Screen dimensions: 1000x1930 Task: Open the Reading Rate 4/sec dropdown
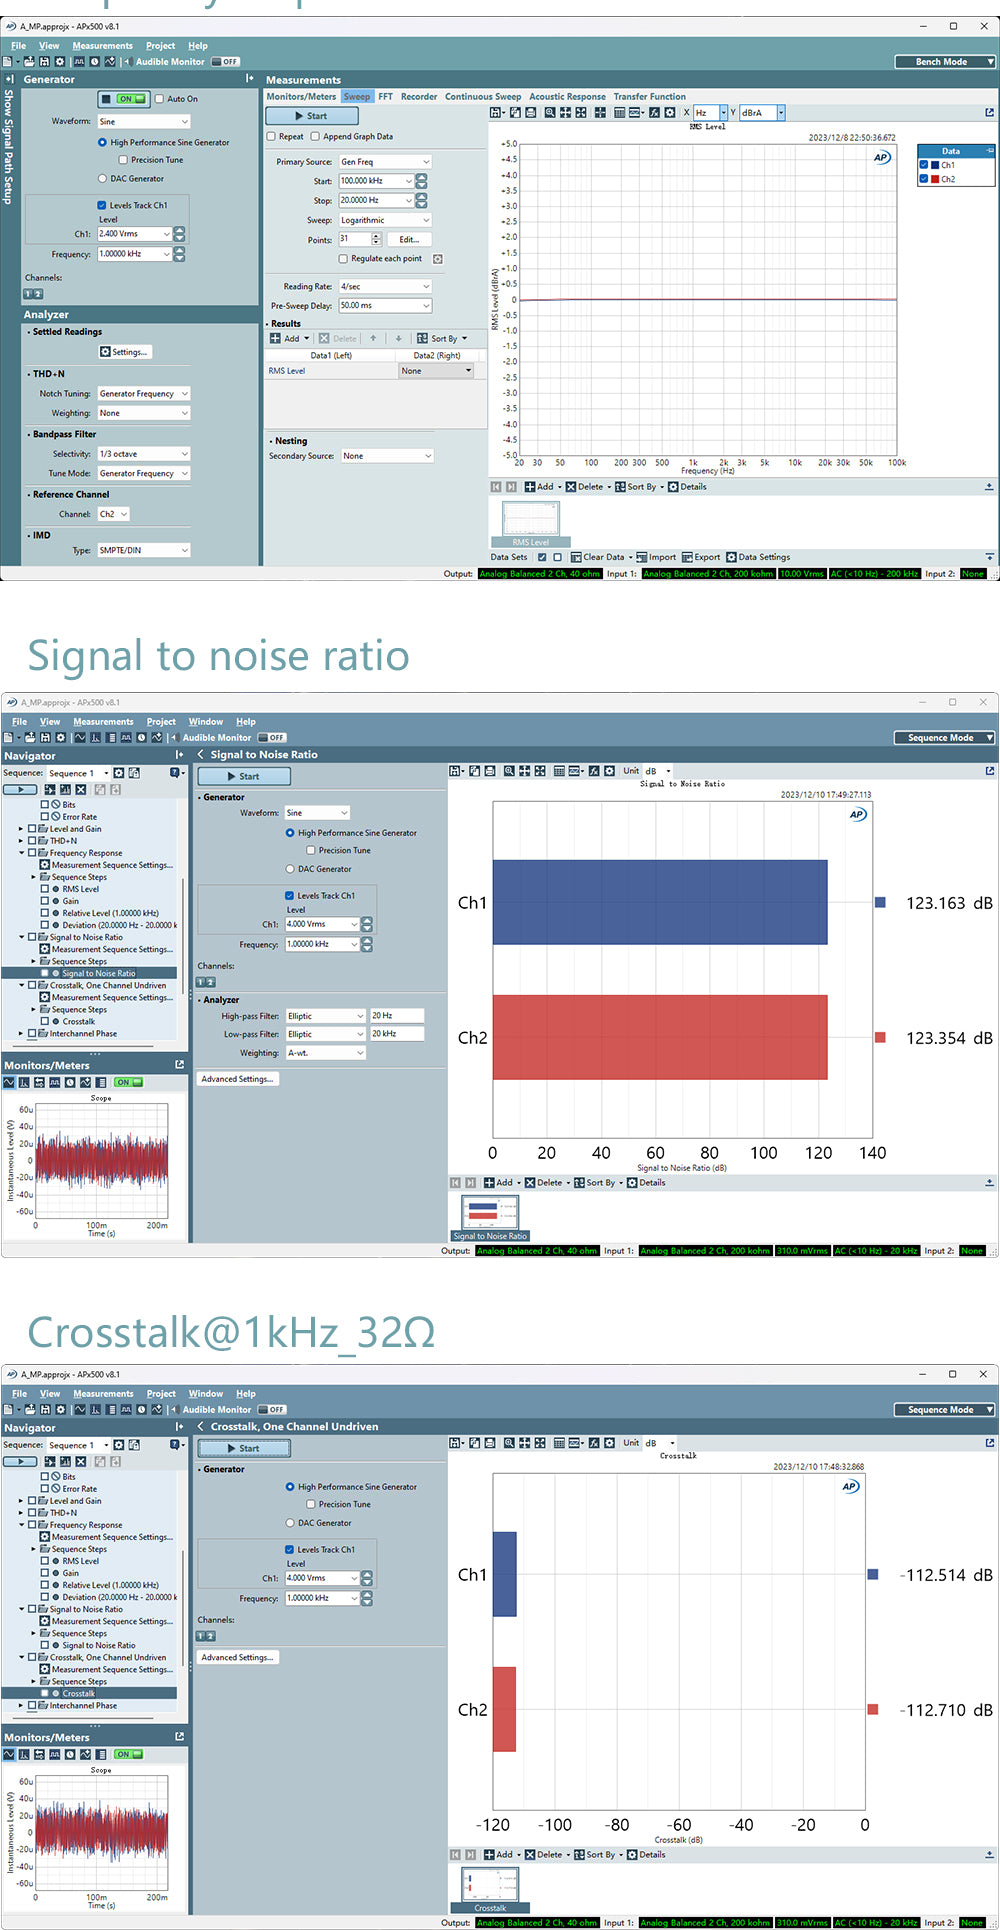tap(385, 286)
